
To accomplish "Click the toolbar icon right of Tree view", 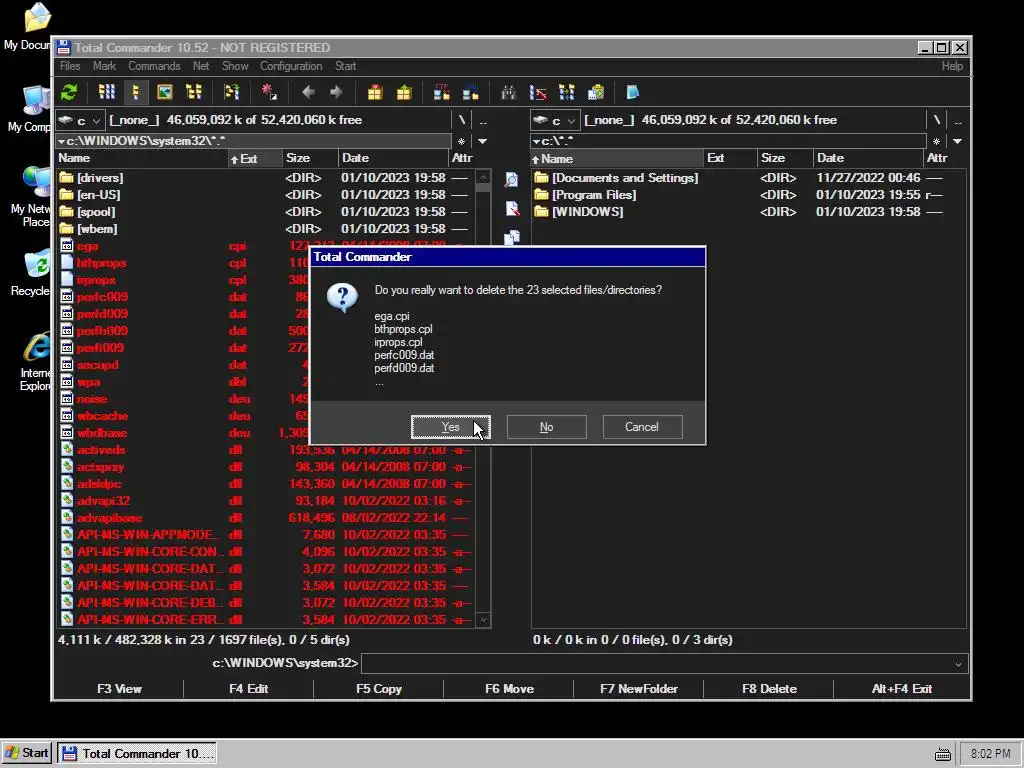I will click(x=231, y=92).
